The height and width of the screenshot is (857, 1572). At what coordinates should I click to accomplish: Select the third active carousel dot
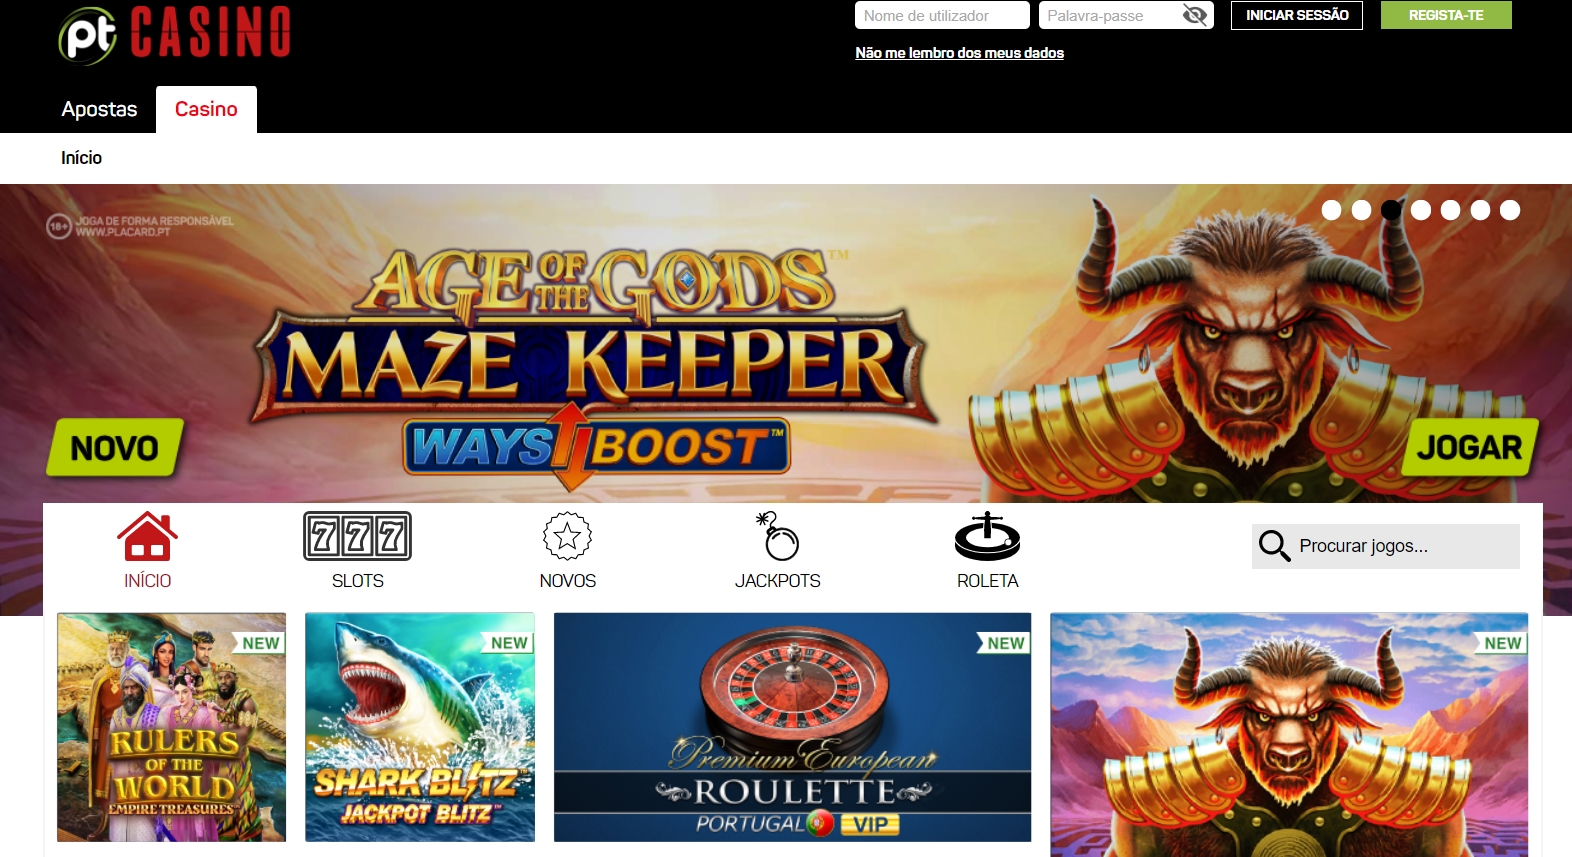click(1391, 210)
